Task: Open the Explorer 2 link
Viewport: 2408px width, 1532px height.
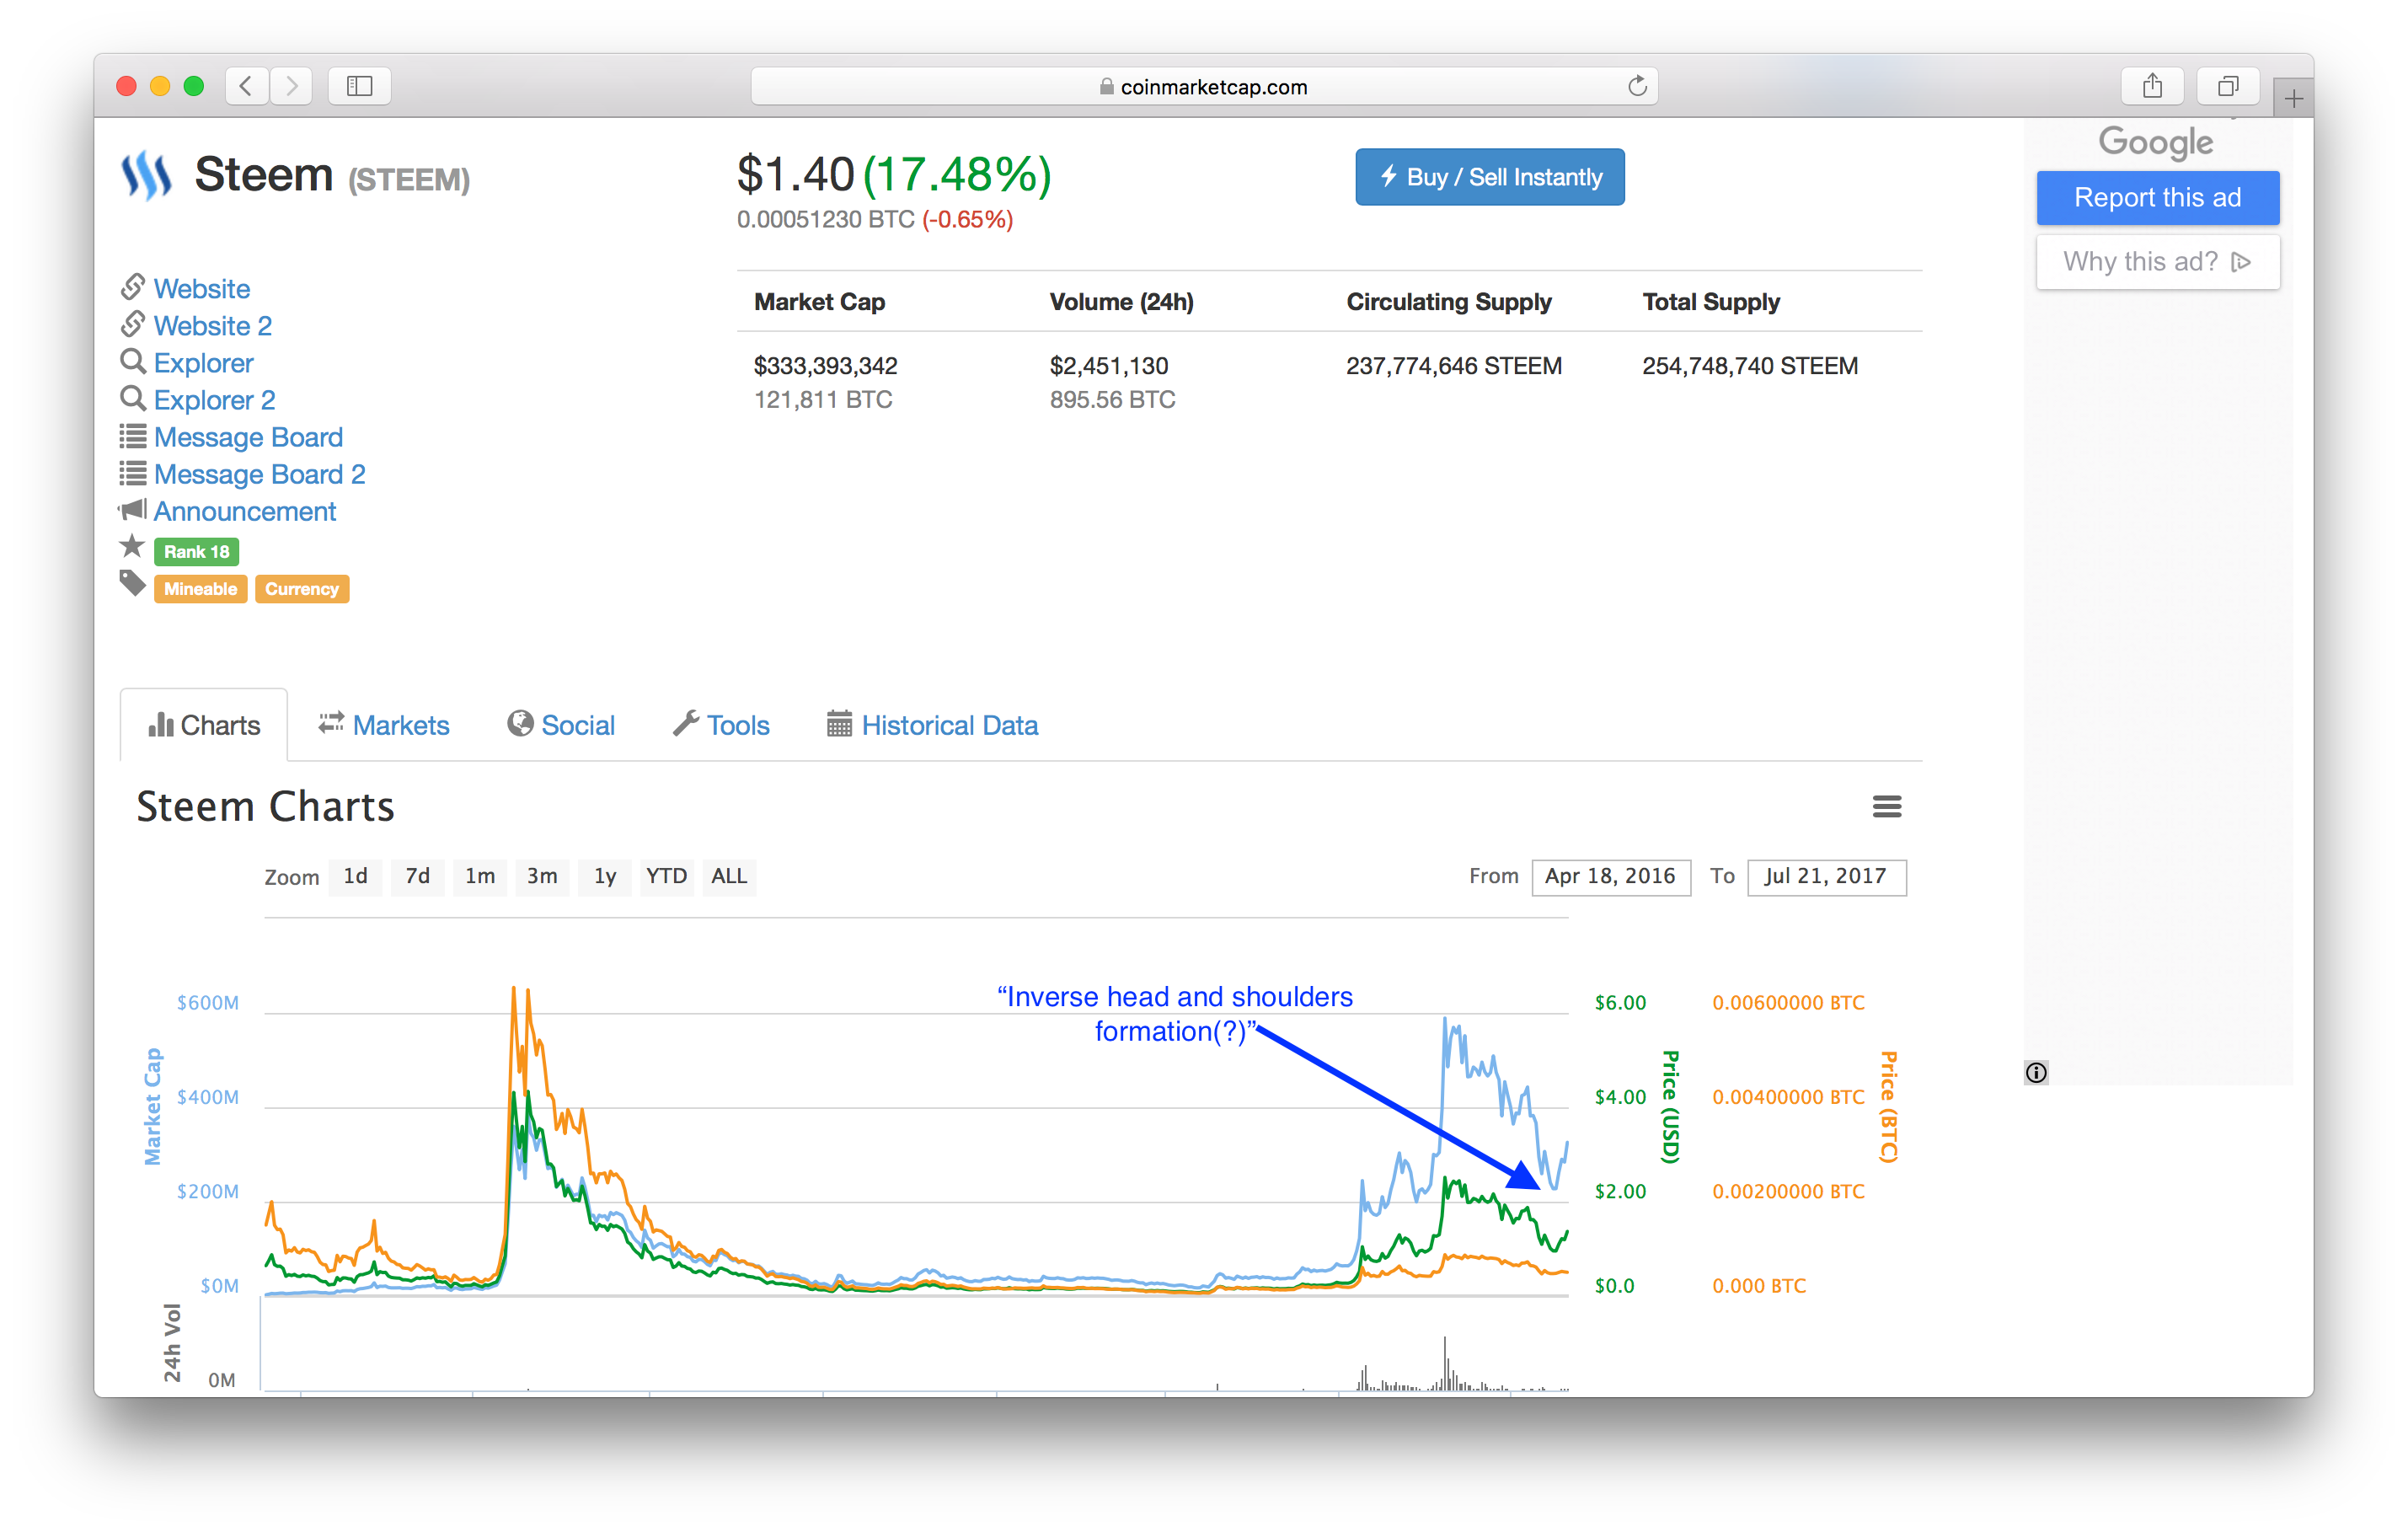Action: [x=215, y=399]
